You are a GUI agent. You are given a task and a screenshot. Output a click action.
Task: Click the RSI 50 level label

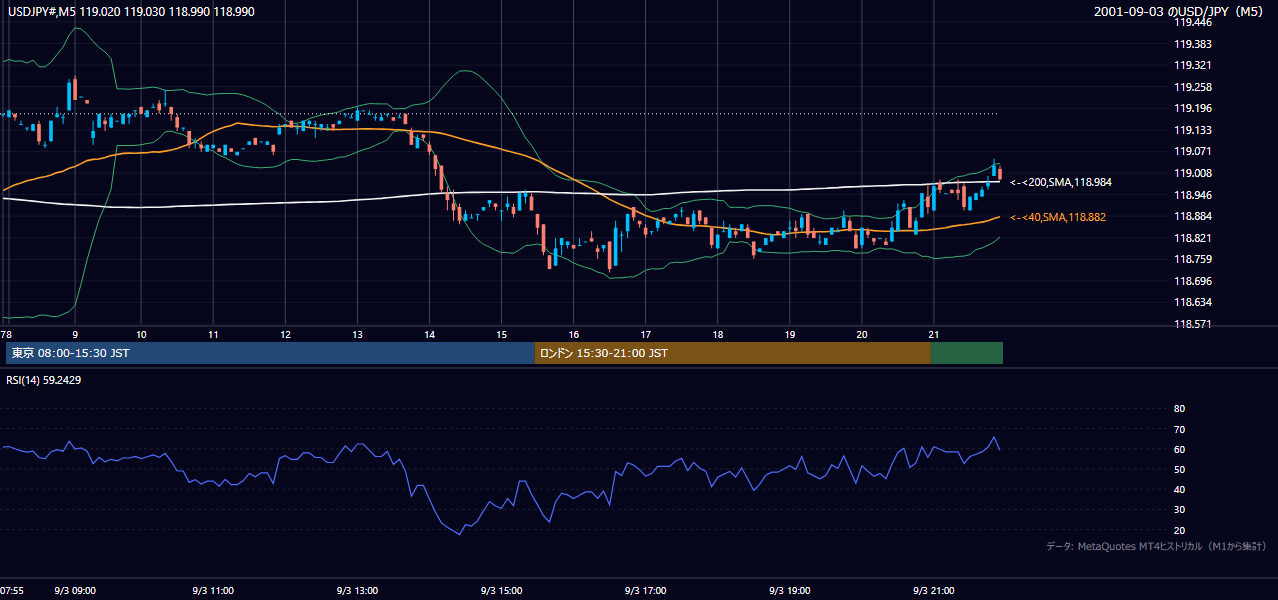coord(1179,469)
